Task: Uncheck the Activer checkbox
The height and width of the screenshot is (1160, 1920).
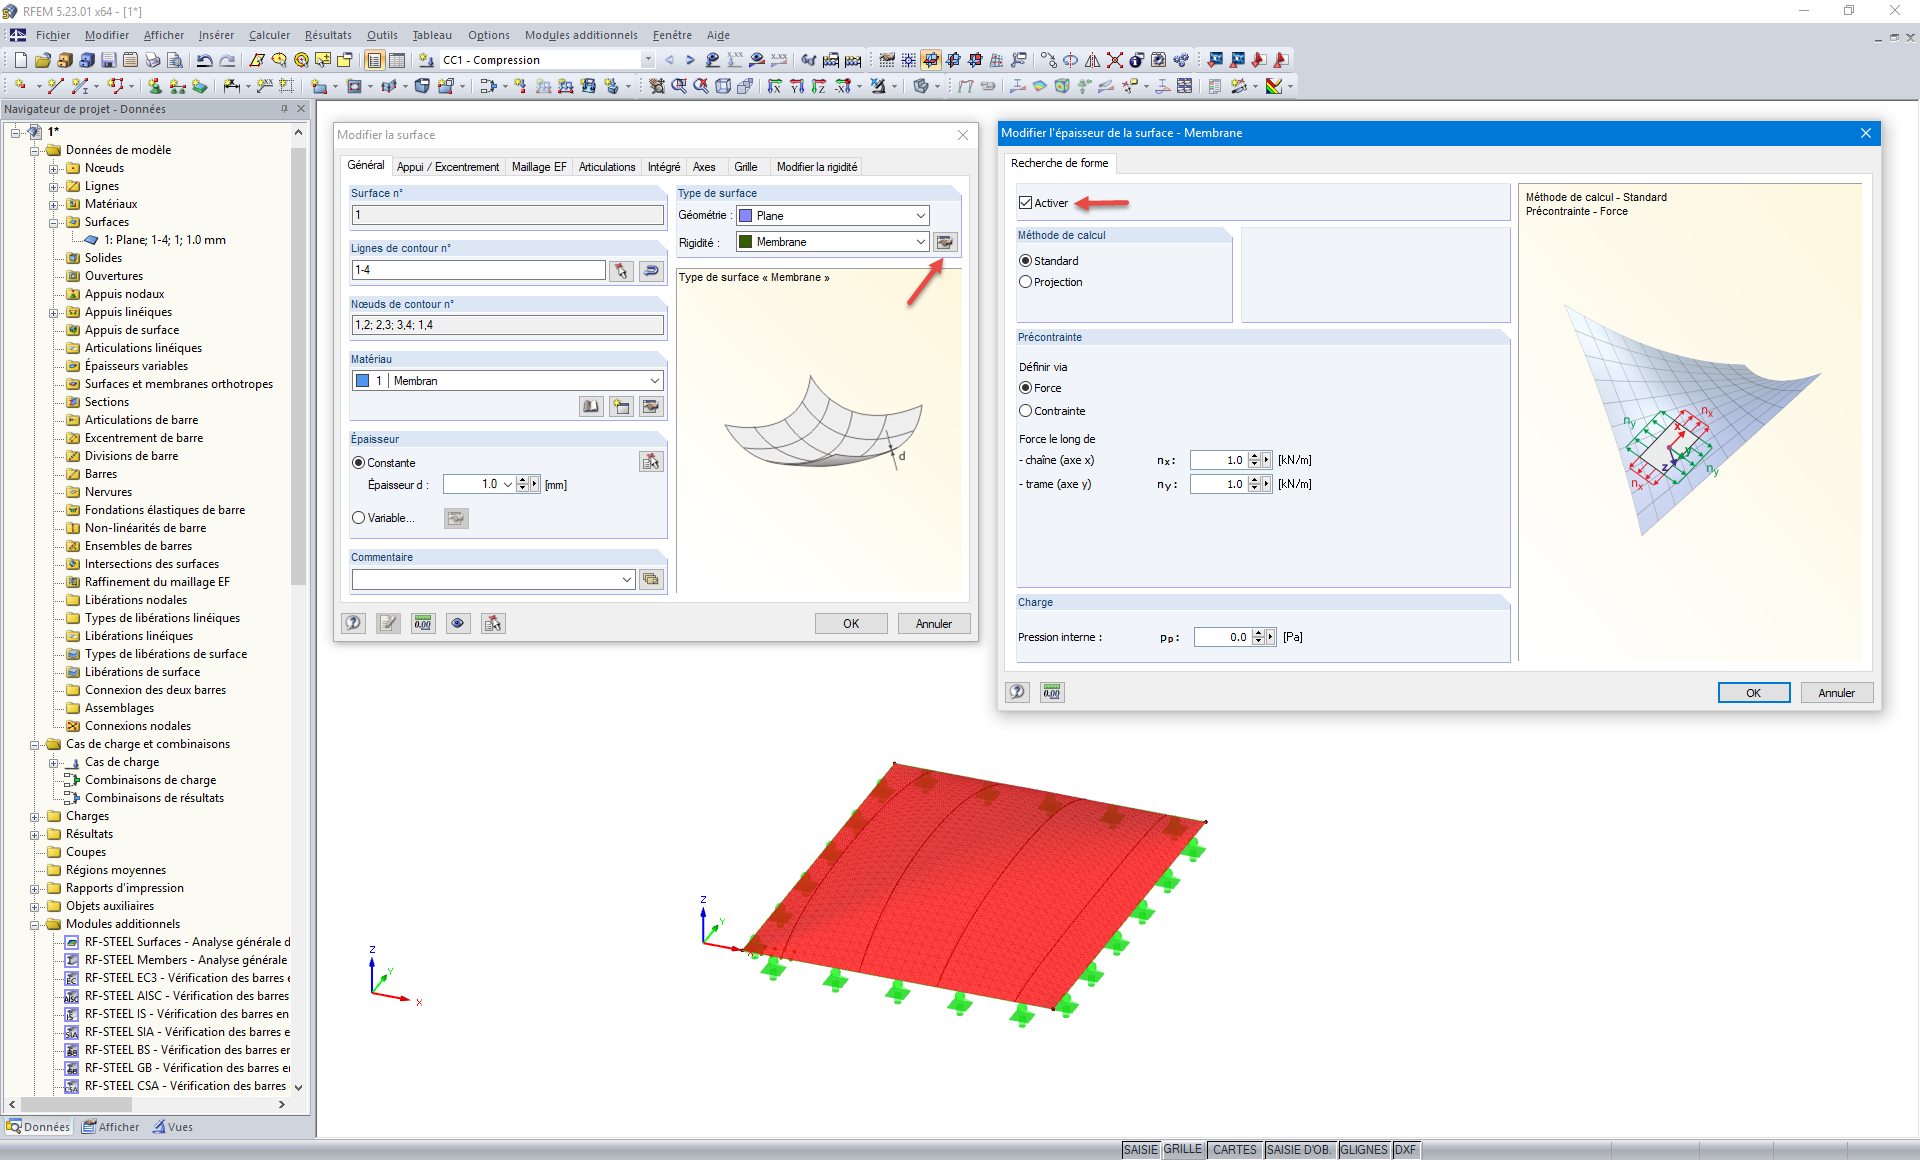Action: pyautogui.click(x=1025, y=203)
